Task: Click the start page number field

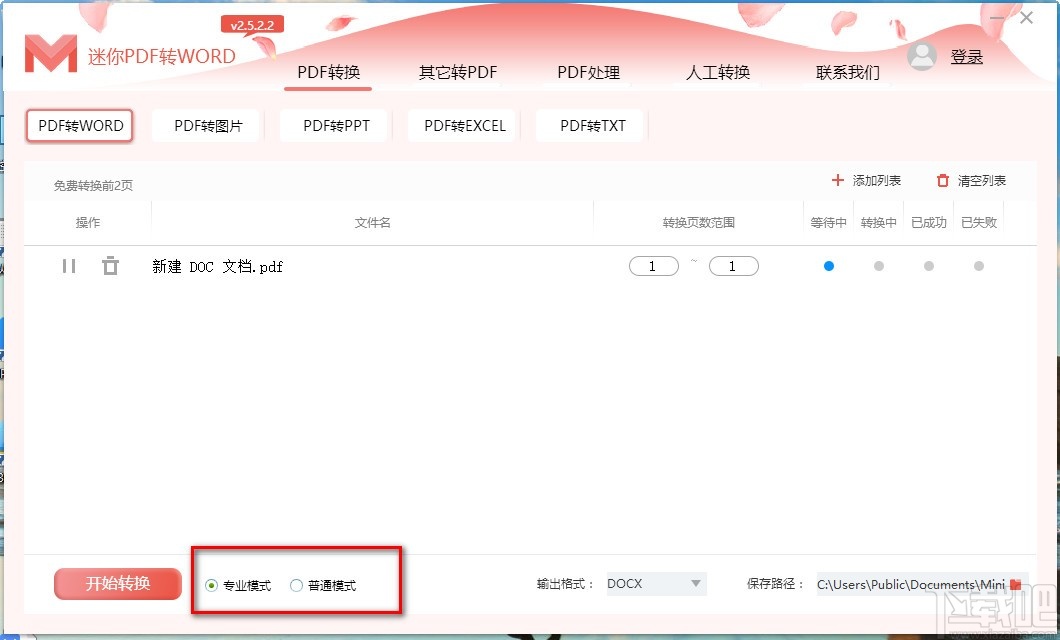Action: click(654, 266)
